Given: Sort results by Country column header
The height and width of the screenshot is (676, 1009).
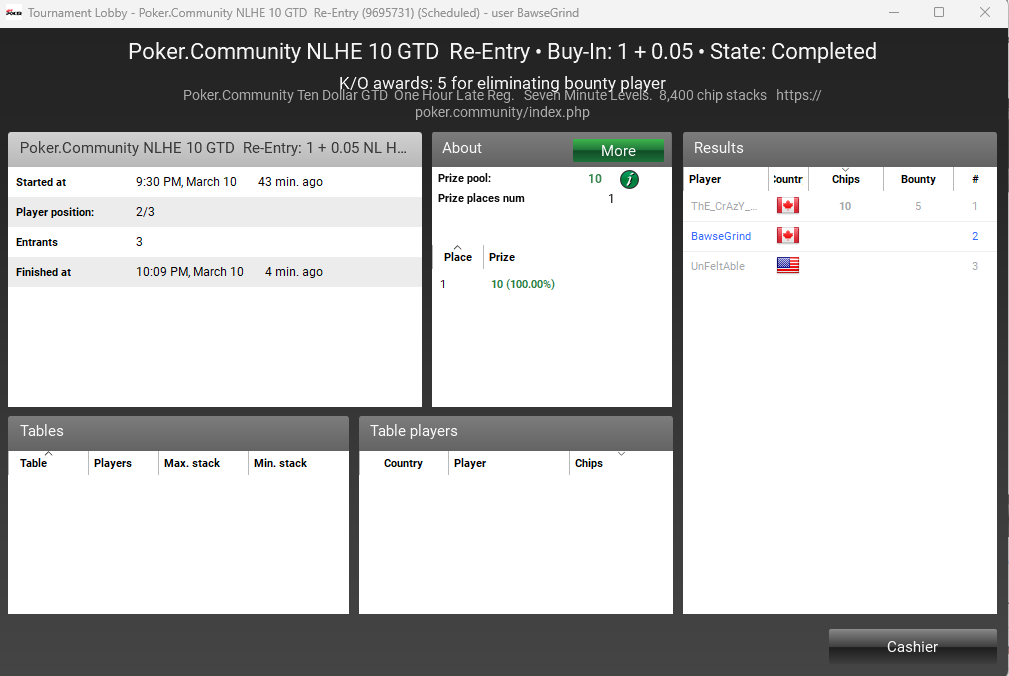Looking at the screenshot, I should [789, 179].
